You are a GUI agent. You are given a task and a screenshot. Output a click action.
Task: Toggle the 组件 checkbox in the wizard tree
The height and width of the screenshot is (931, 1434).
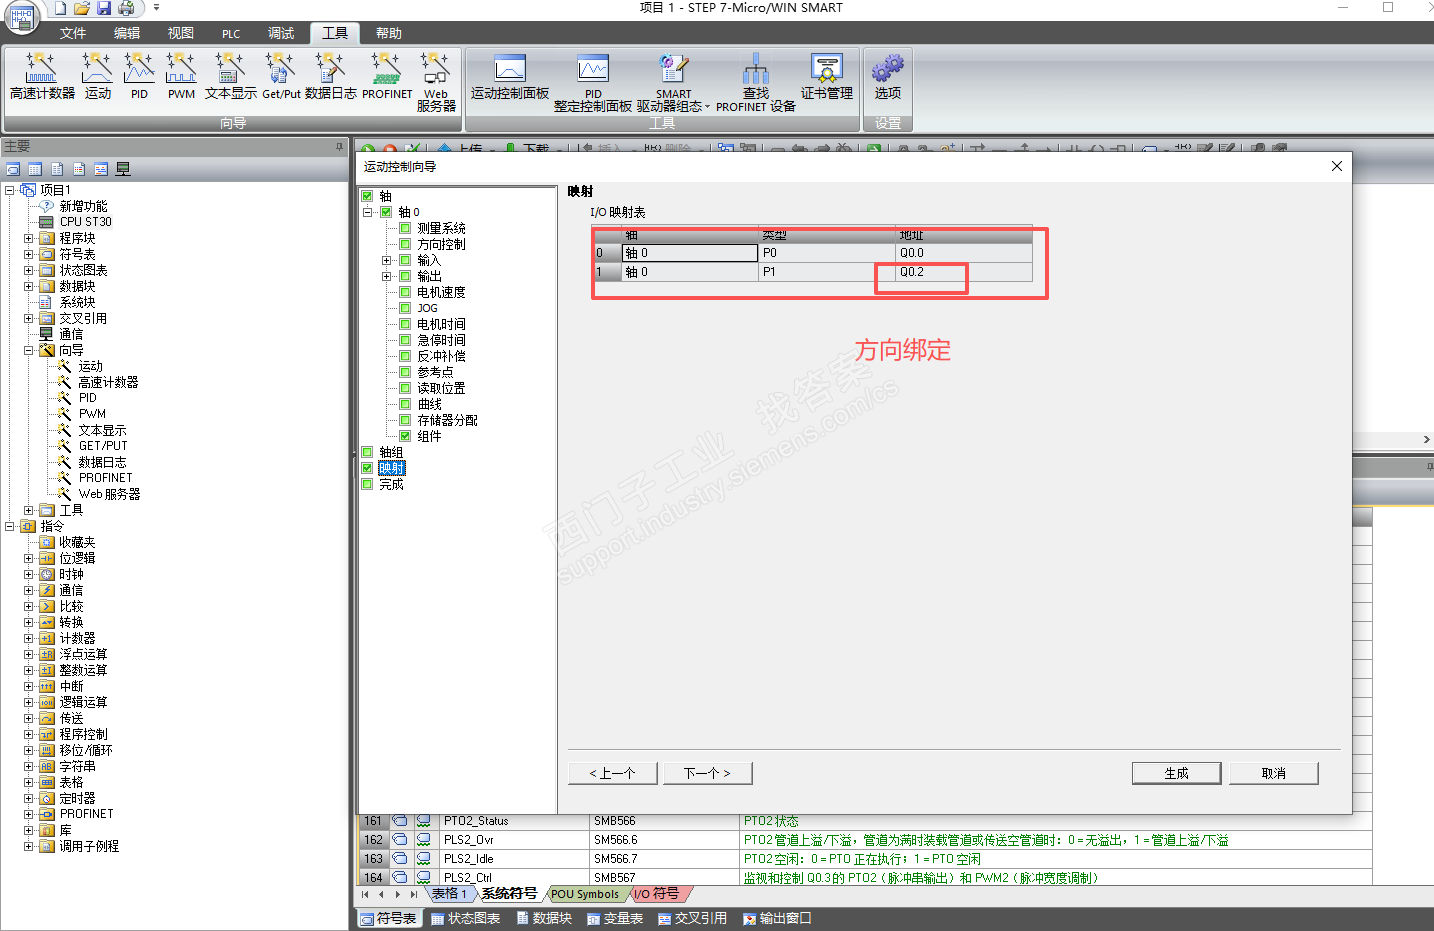(405, 436)
